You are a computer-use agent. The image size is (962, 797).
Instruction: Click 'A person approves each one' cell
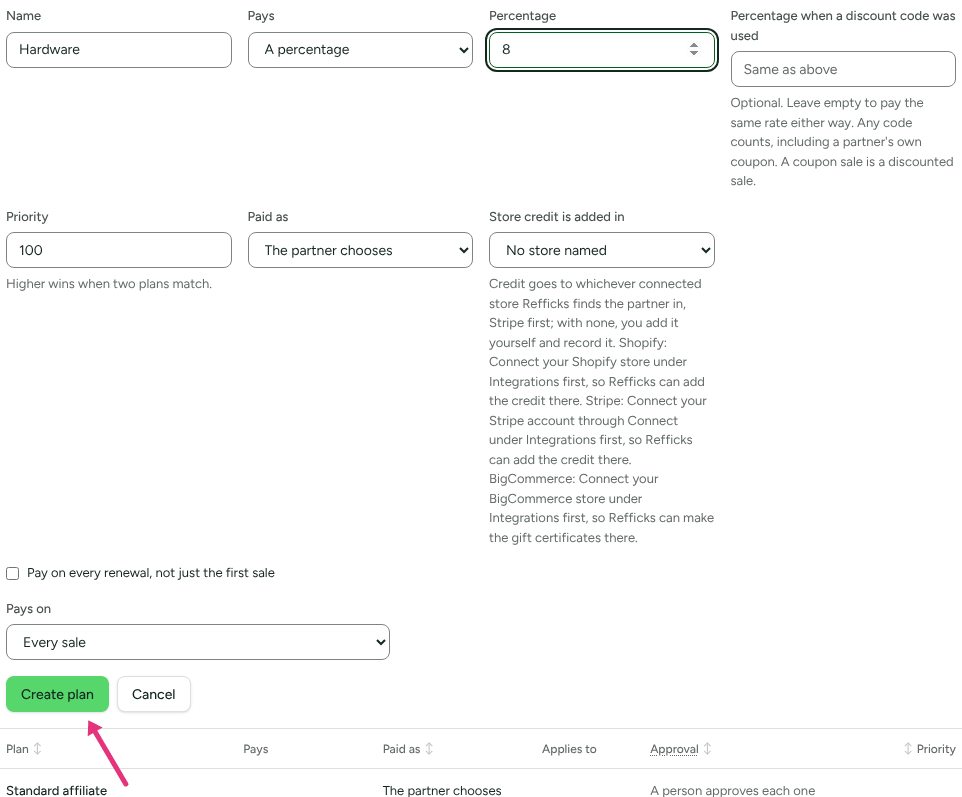[733, 790]
